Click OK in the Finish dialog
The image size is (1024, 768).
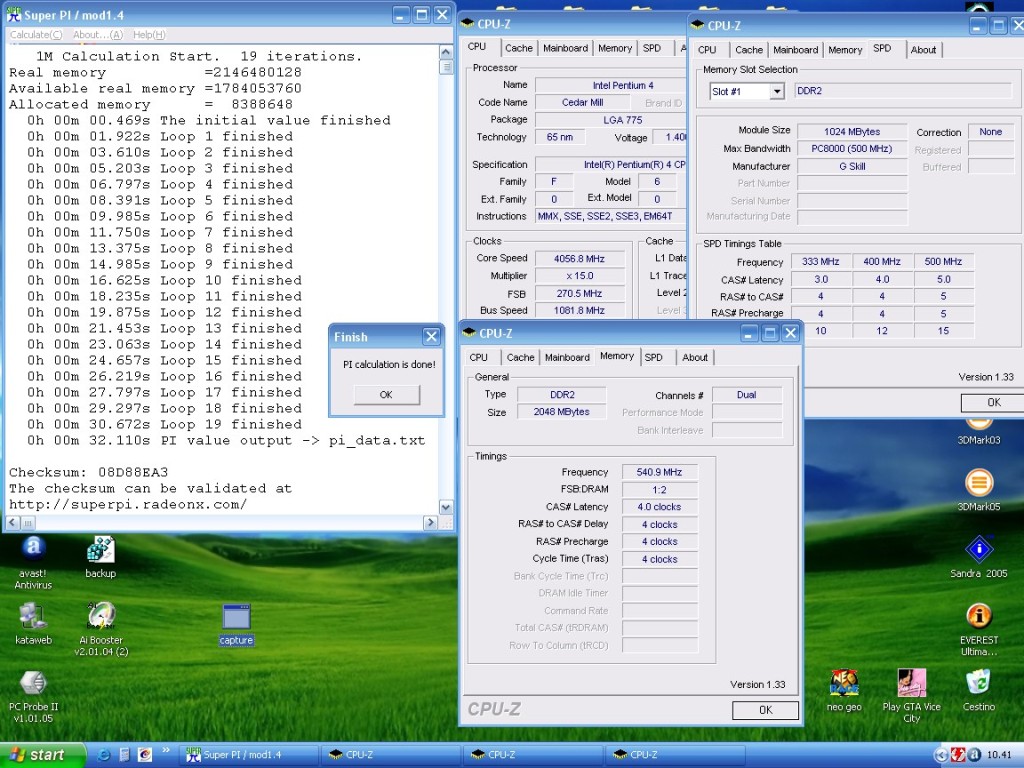click(386, 394)
